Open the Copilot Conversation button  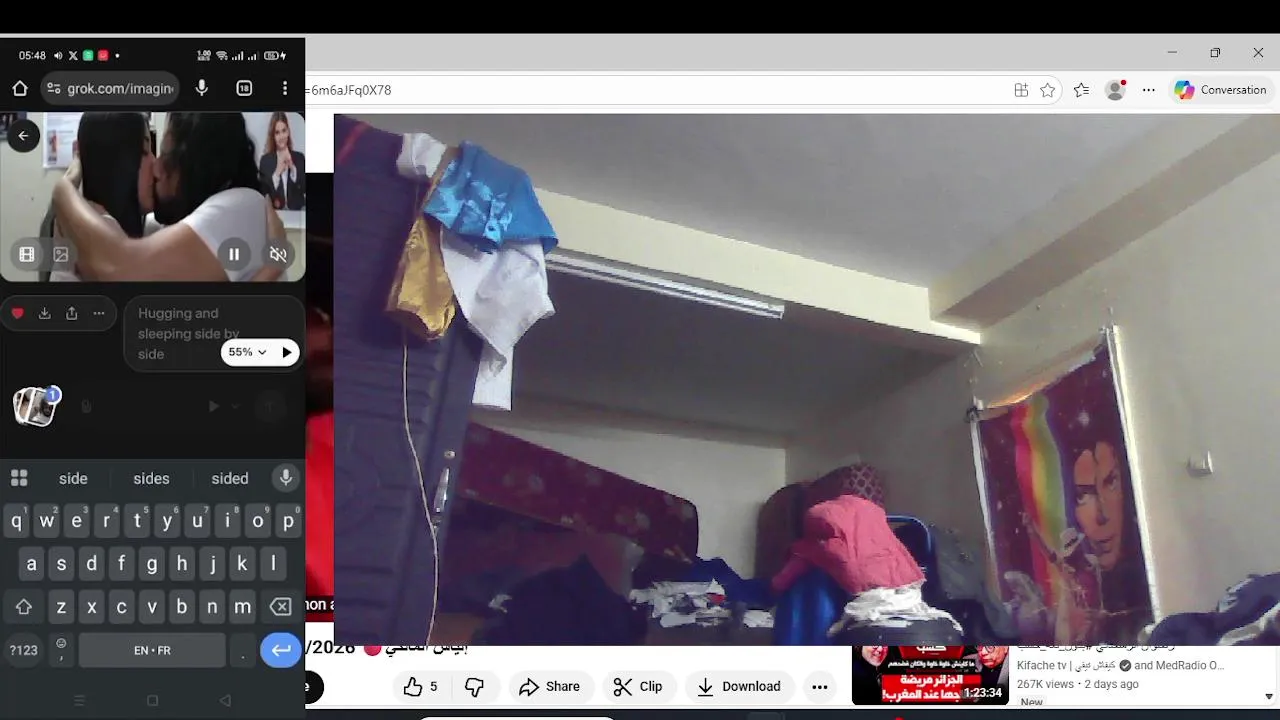1221,90
